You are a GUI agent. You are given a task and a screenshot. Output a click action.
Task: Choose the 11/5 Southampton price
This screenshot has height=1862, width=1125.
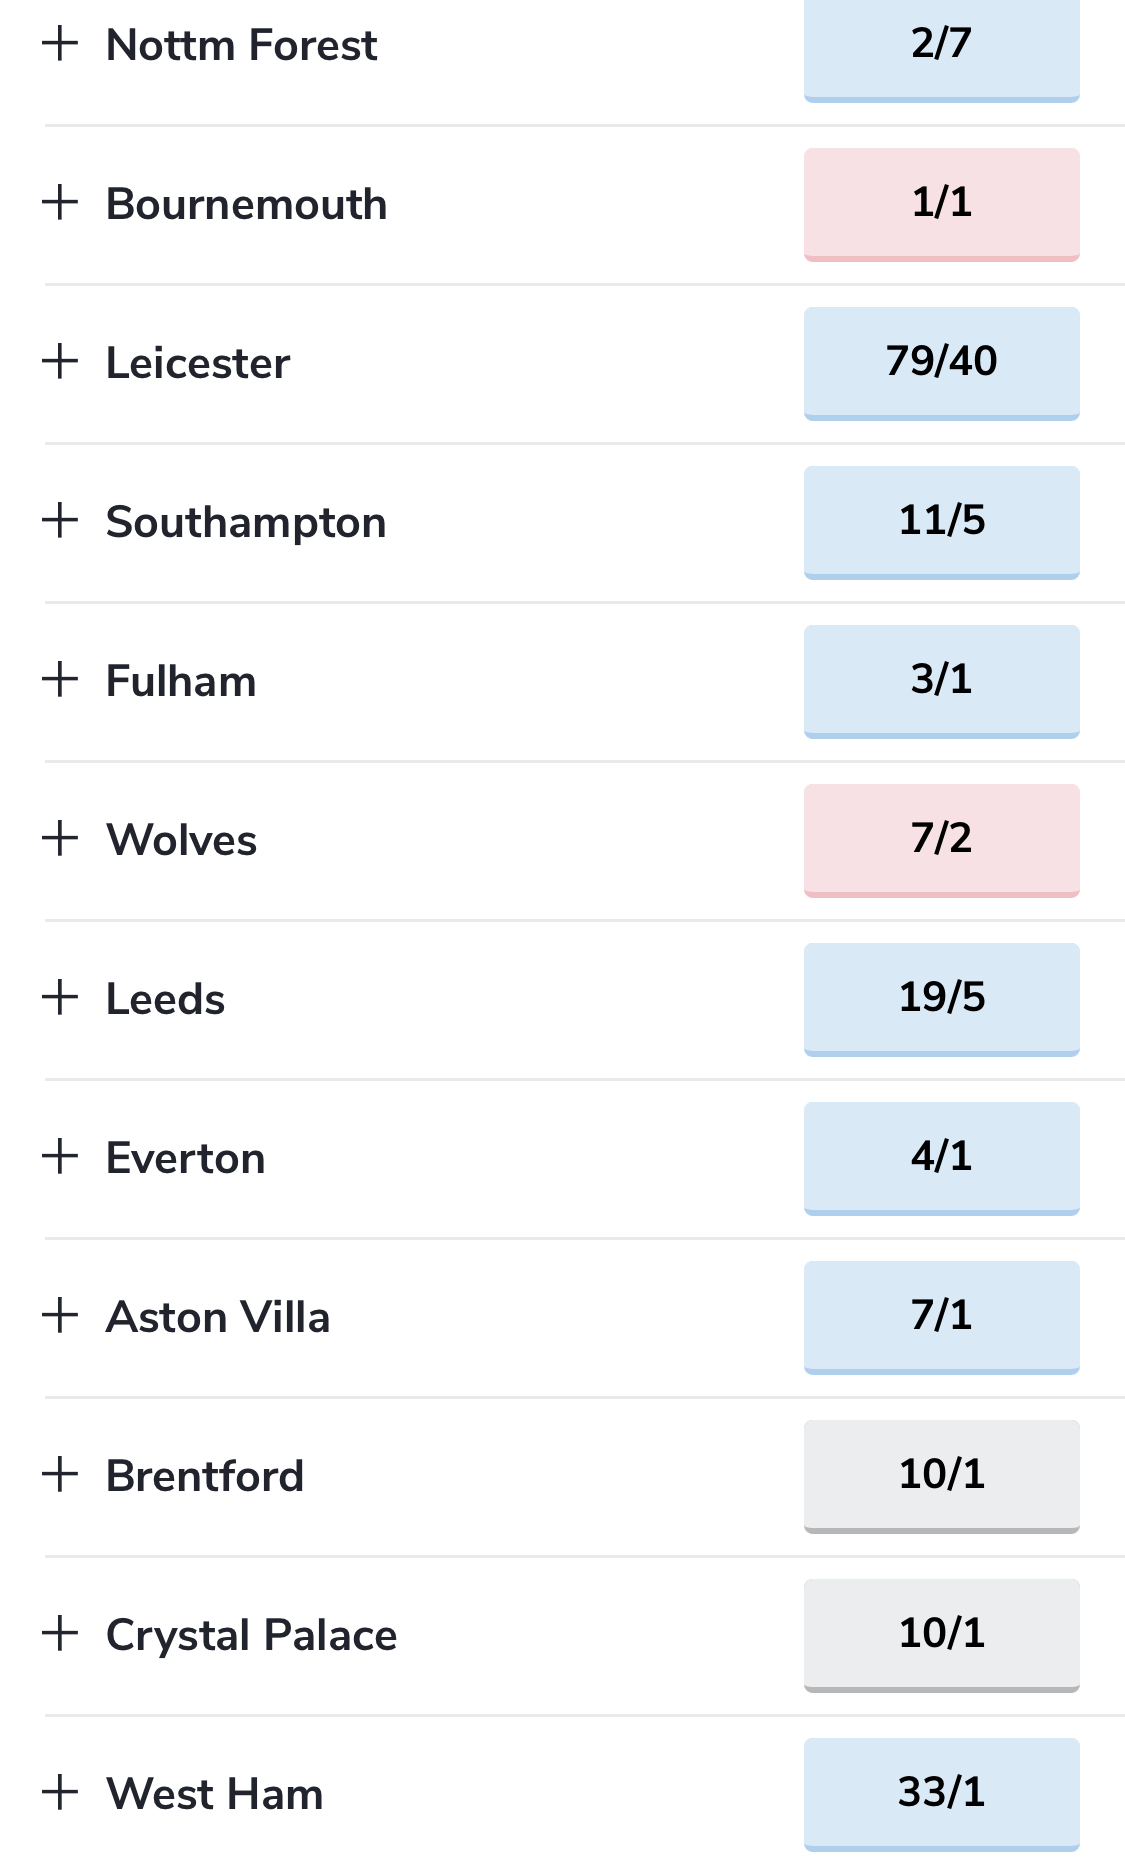coord(941,523)
